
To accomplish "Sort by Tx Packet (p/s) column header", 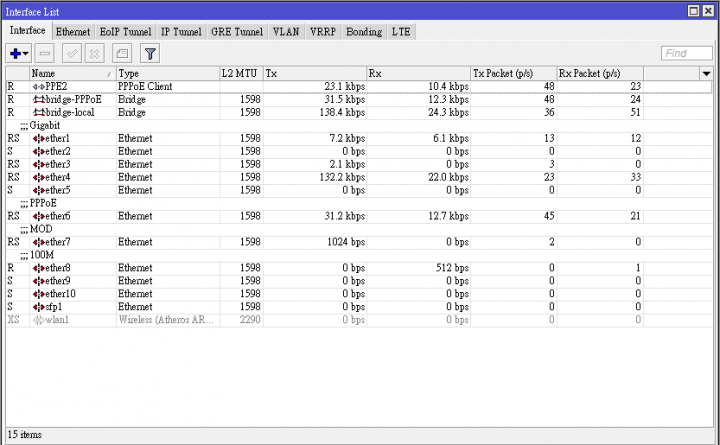I will [514, 73].
